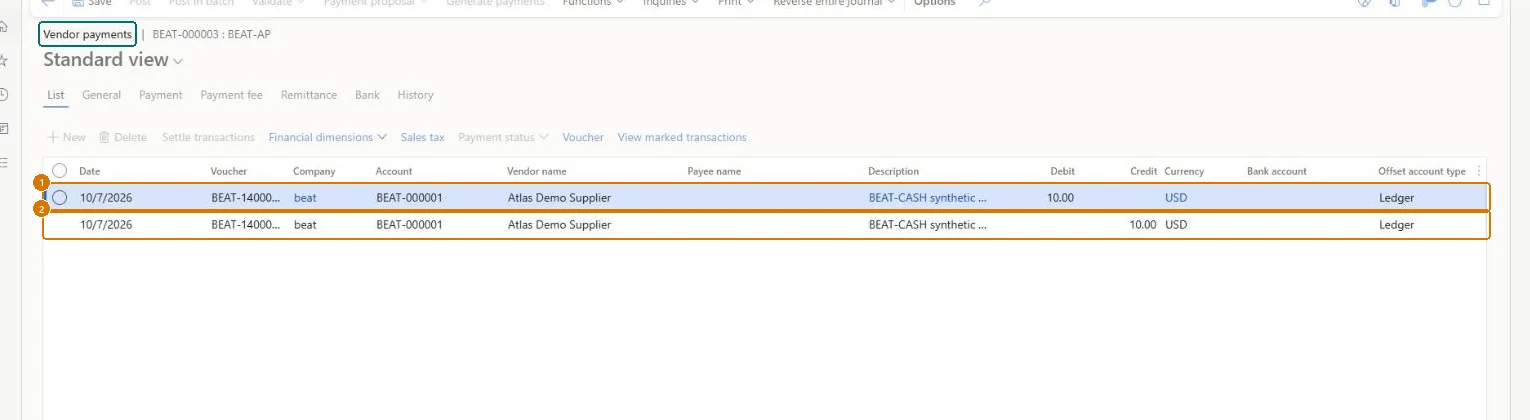Switch to the Bank tab
Screen dimensions: 1530x420
tap(367, 95)
